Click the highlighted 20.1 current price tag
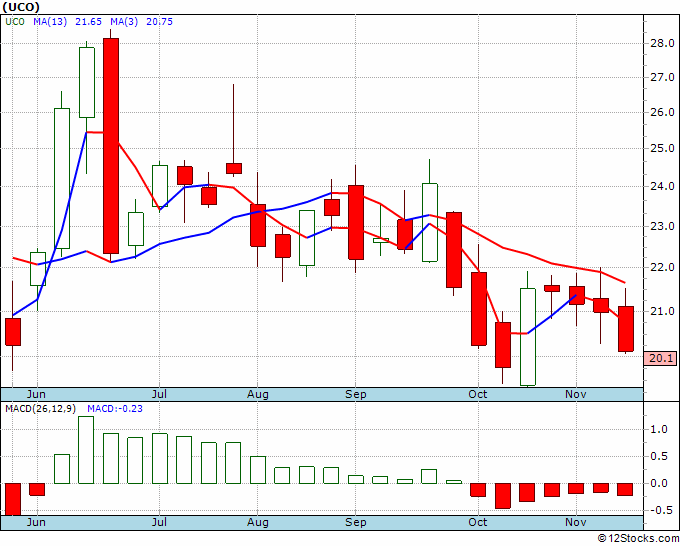680x546 pixels. tap(662, 359)
